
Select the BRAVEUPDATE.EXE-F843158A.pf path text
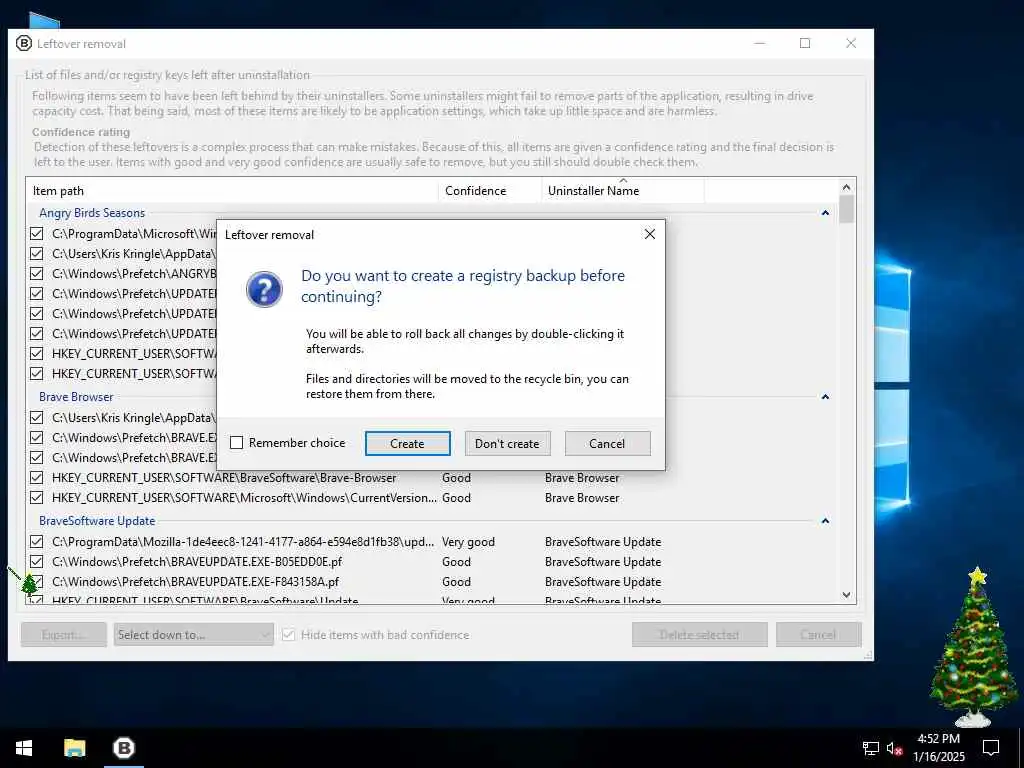[195, 582]
